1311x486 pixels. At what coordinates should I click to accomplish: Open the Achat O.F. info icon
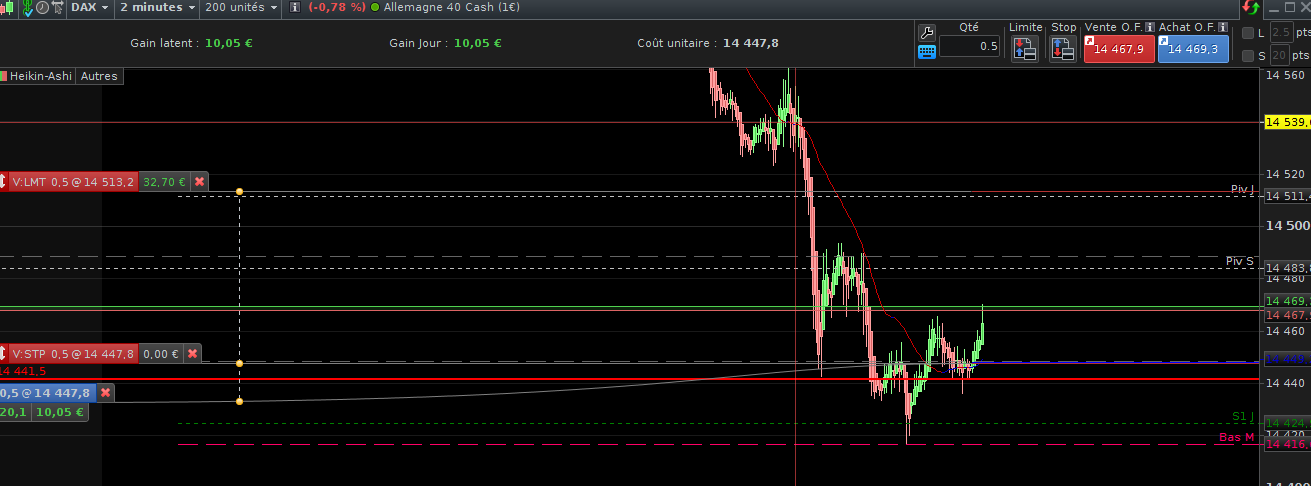pyautogui.click(x=1223, y=27)
